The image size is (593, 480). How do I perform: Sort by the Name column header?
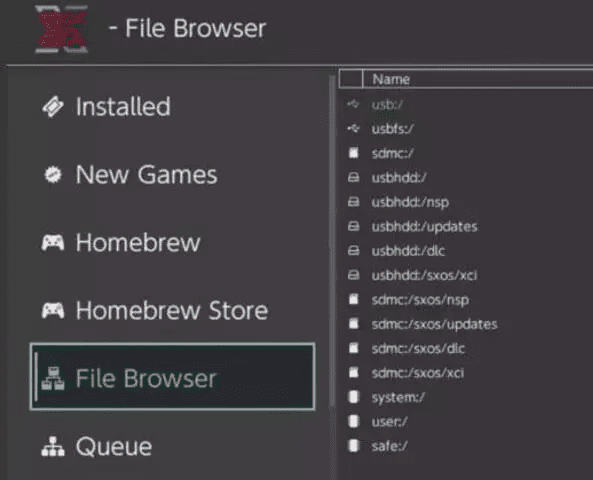[391, 79]
